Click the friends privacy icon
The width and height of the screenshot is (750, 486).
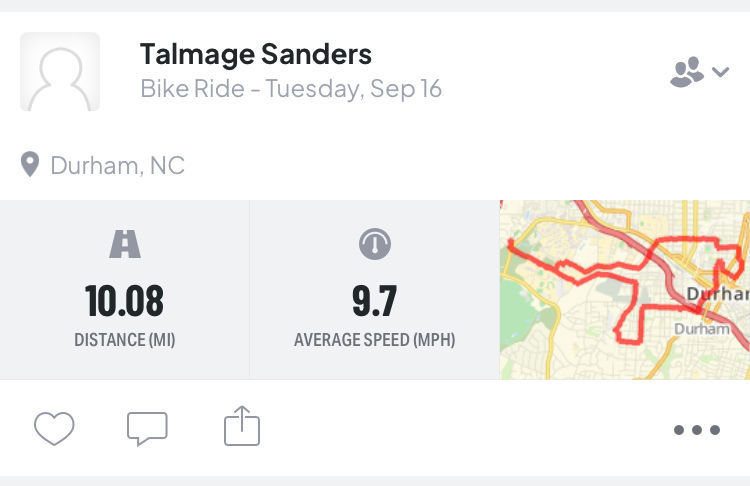coord(686,72)
